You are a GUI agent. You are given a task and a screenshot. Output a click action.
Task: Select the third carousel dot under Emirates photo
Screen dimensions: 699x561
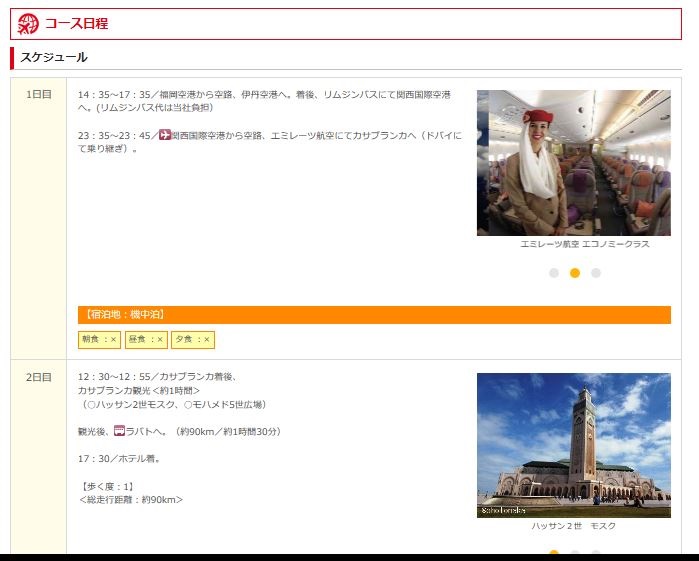[596, 273]
